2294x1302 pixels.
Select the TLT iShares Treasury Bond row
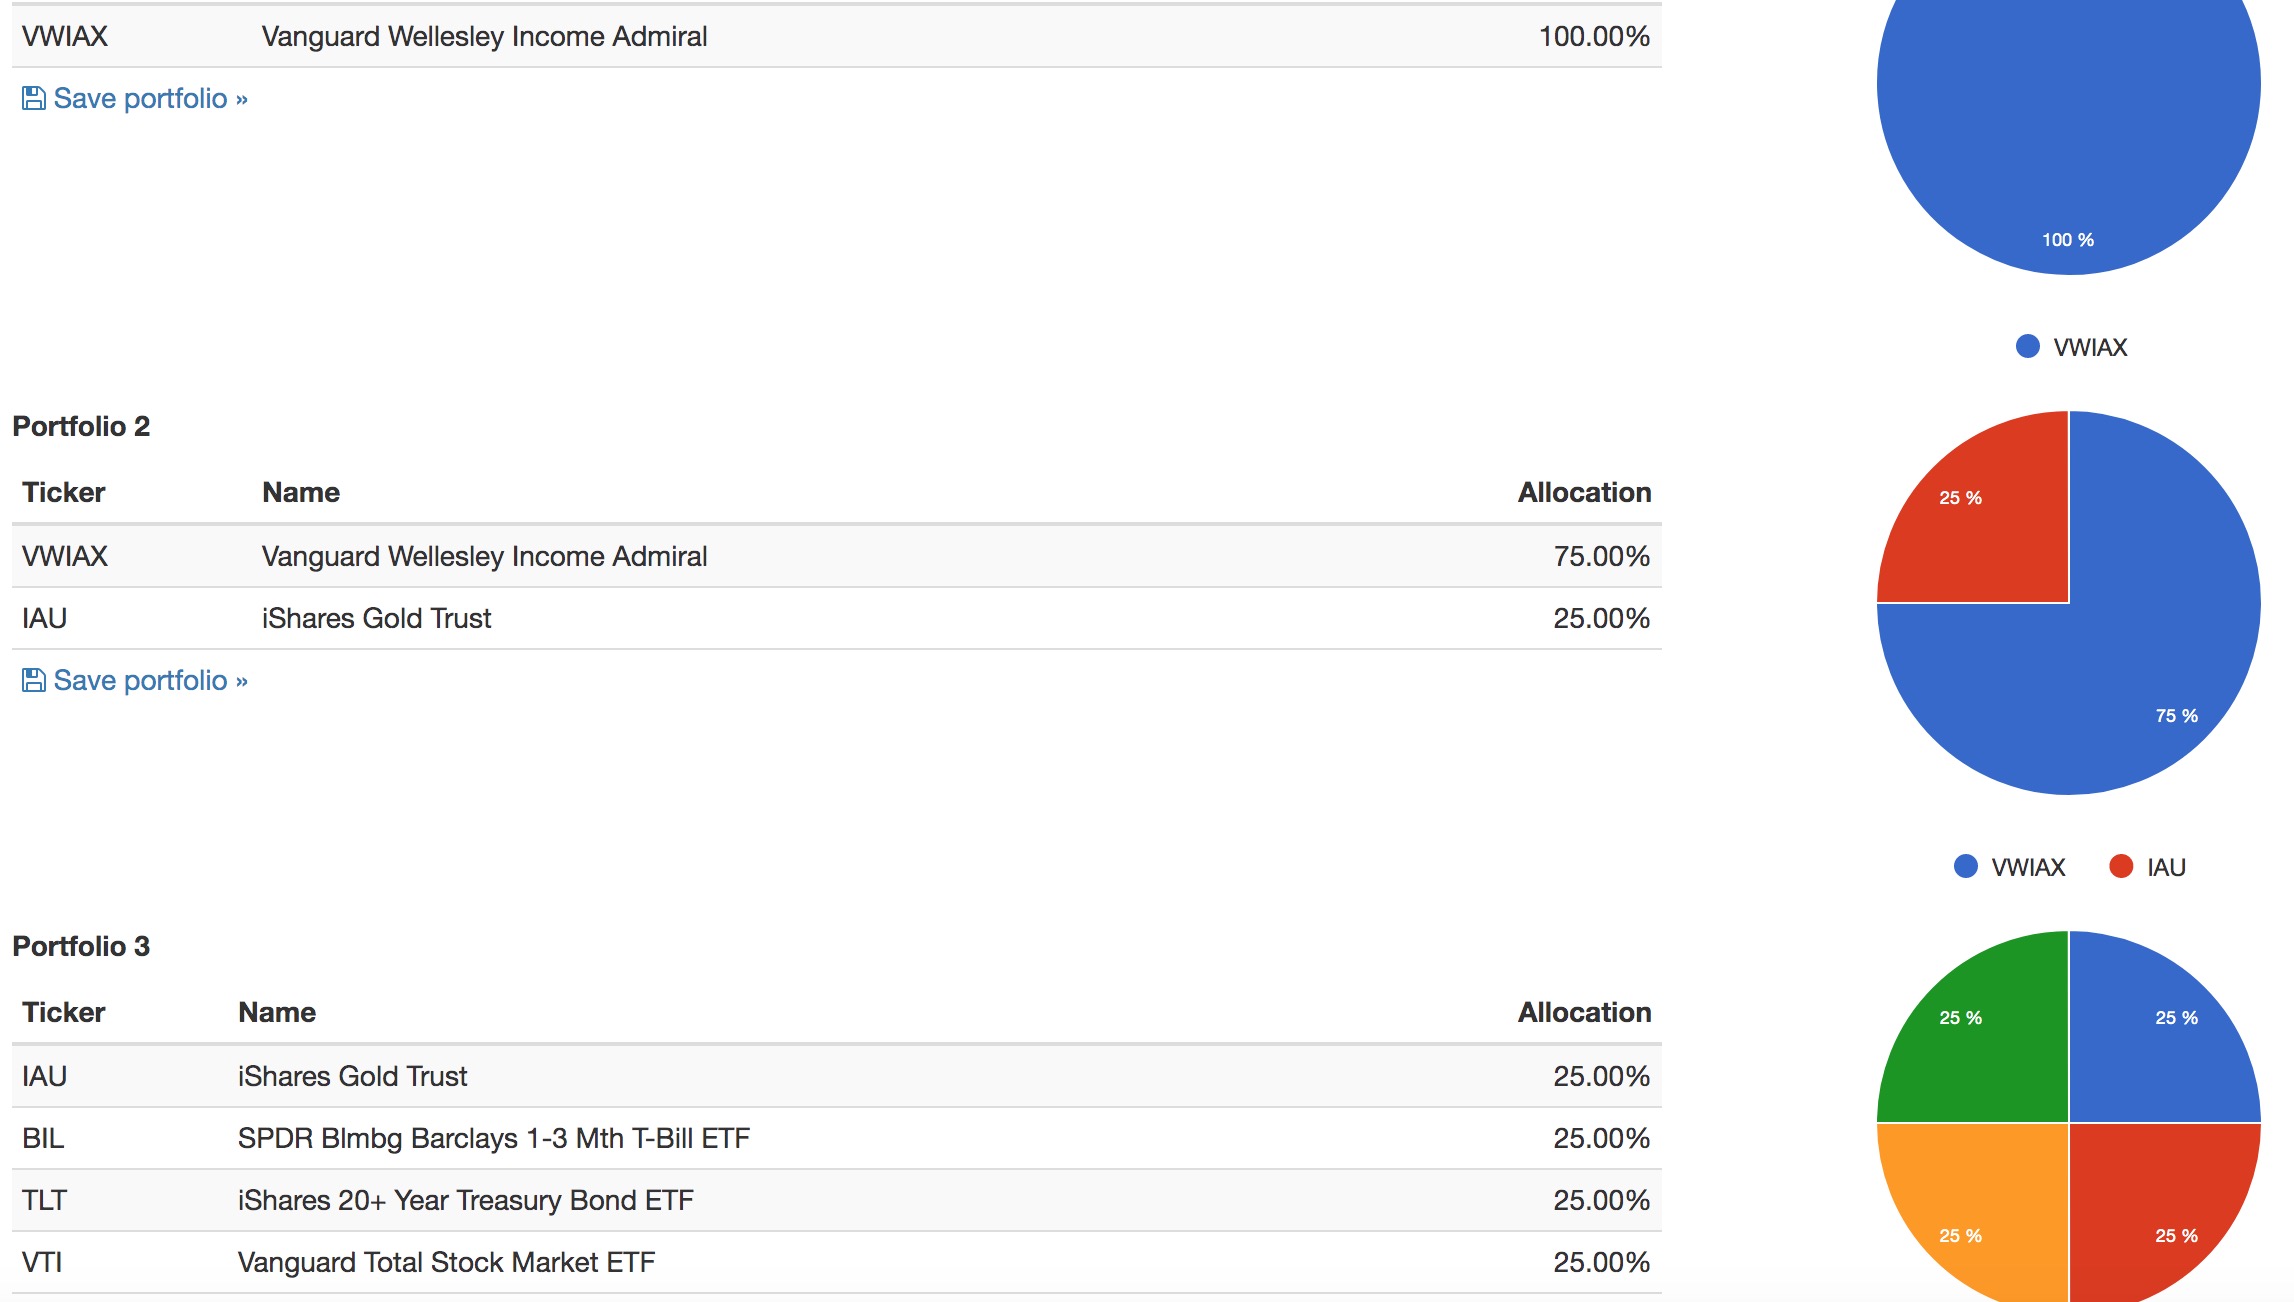[x=837, y=1200]
